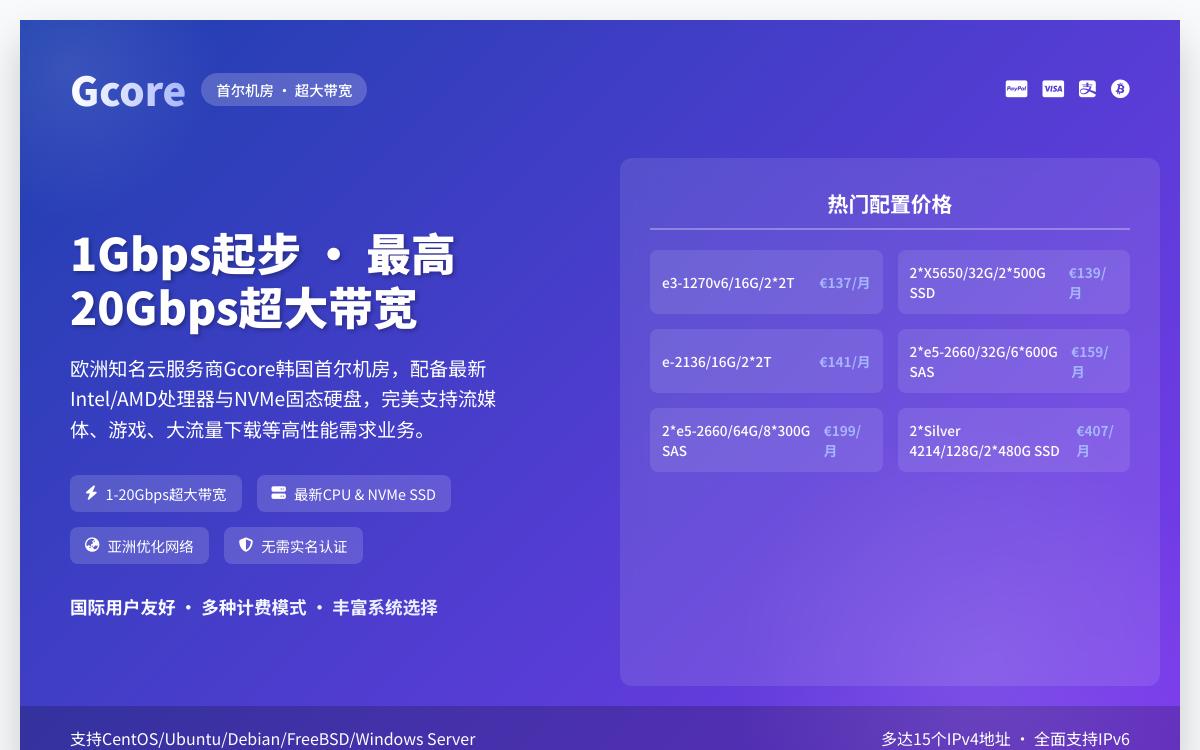Click the globe icon on 亚洲优化网络 badge
Screen dimensions: 1200x750
pos(91,546)
